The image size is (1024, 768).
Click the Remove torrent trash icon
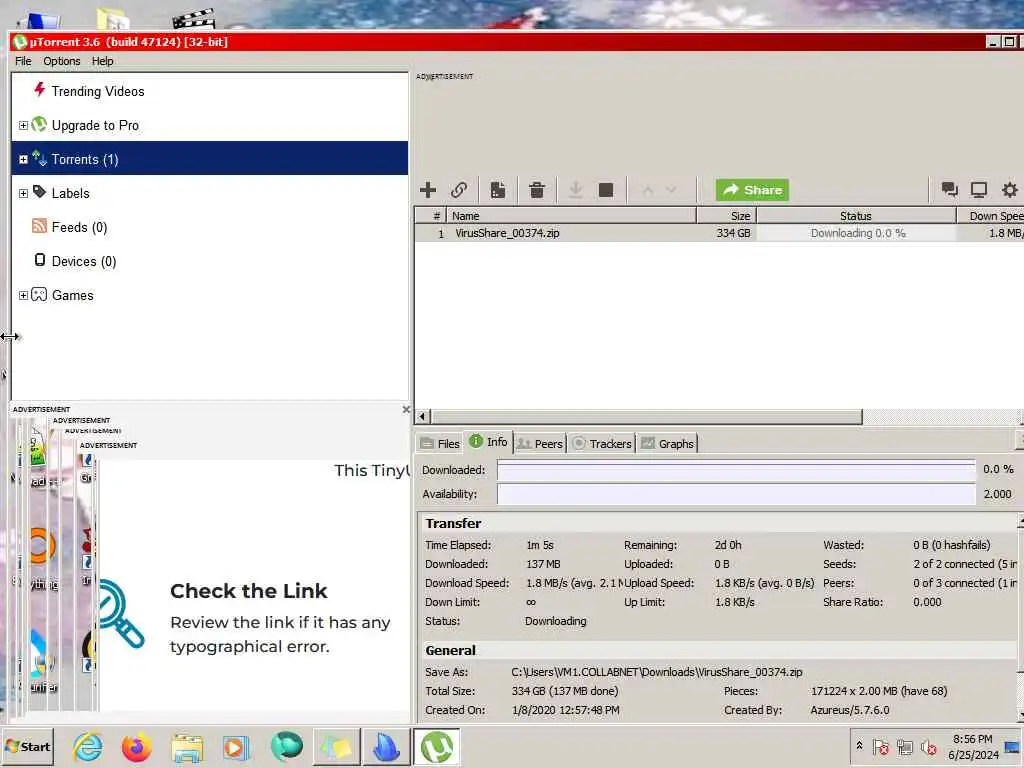[x=537, y=190]
